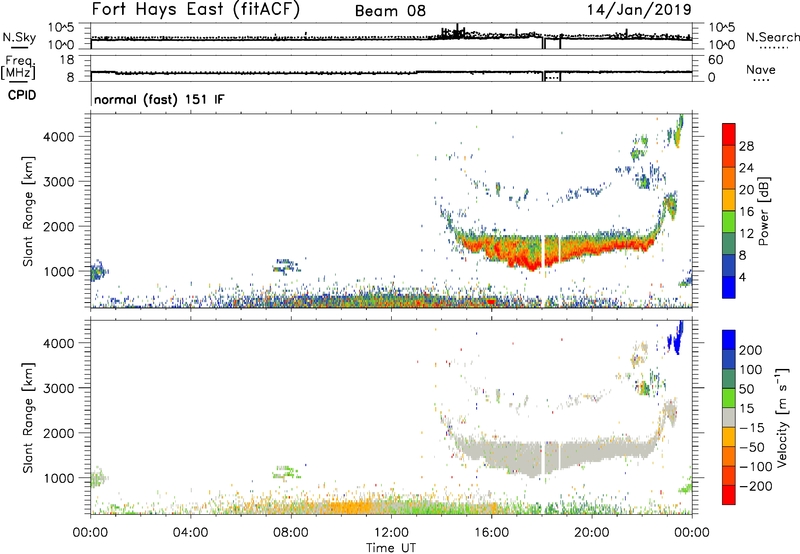The height and width of the screenshot is (554, 800).
Task: Click the 'CPID' label
Action: click(22, 95)
